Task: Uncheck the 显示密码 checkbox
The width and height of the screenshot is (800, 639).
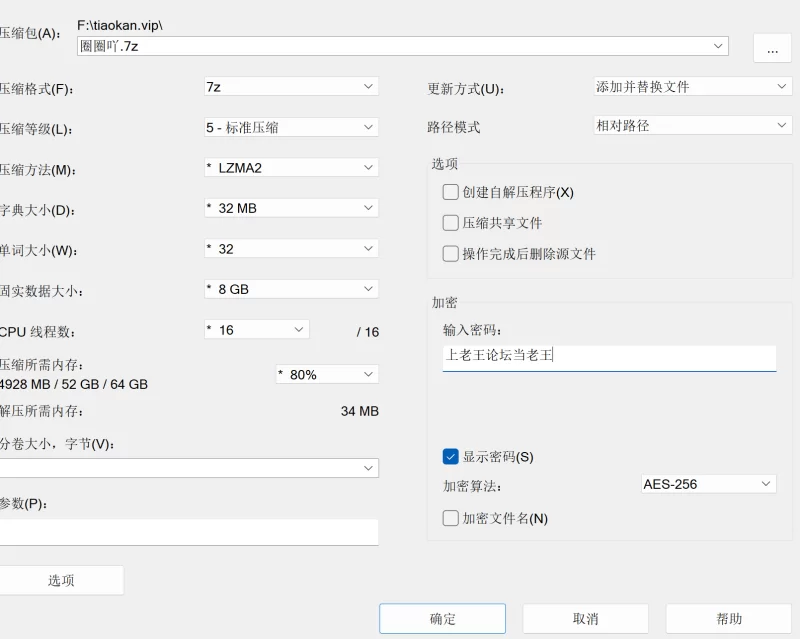Action: (x=450, y=457)
